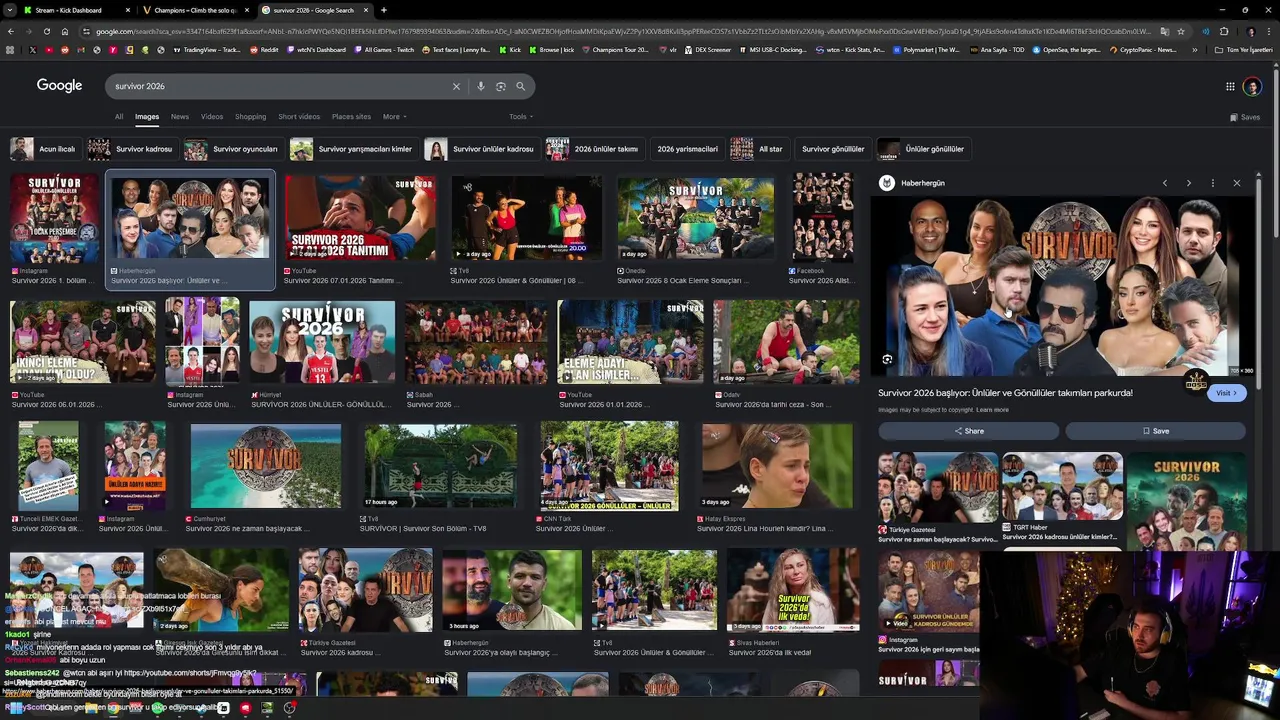The image size is (1280, 720).
Task: Open the Google account avatar
Action: coord(1252,87)
